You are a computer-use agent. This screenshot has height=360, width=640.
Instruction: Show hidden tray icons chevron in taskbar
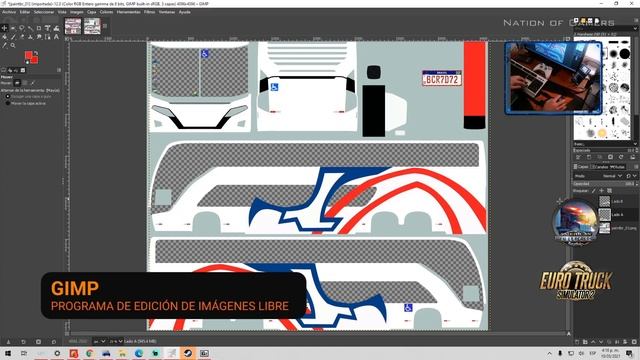[x=549, y=353]
